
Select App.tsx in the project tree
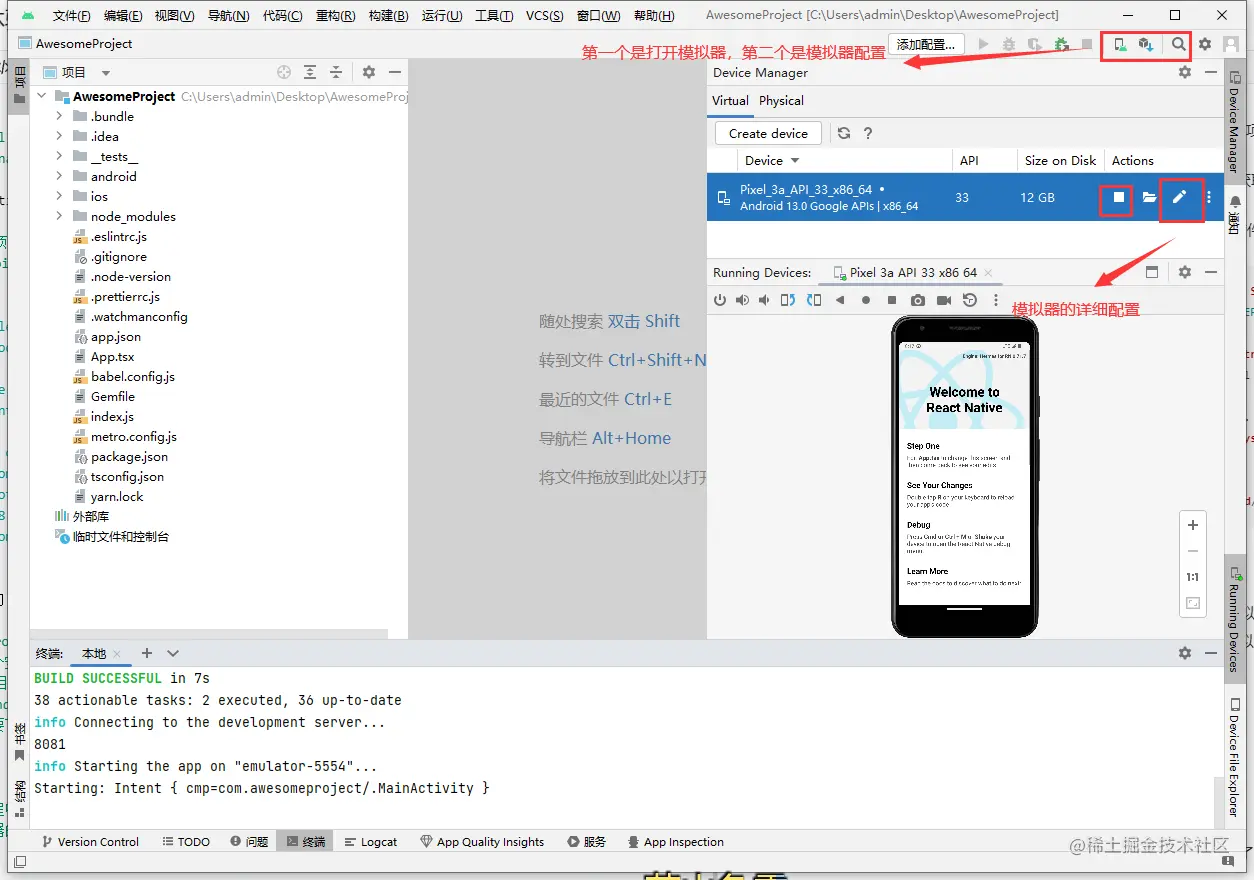click(x=112, y=356)
